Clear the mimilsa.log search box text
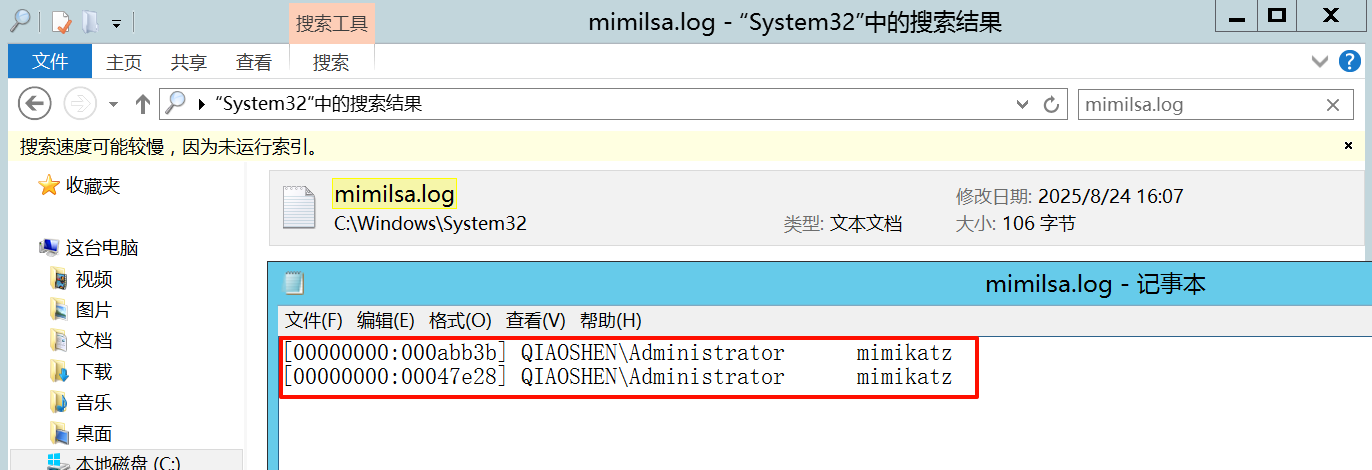Image resolution: width=1372 pixels, height=470 pixels. 1332,104
